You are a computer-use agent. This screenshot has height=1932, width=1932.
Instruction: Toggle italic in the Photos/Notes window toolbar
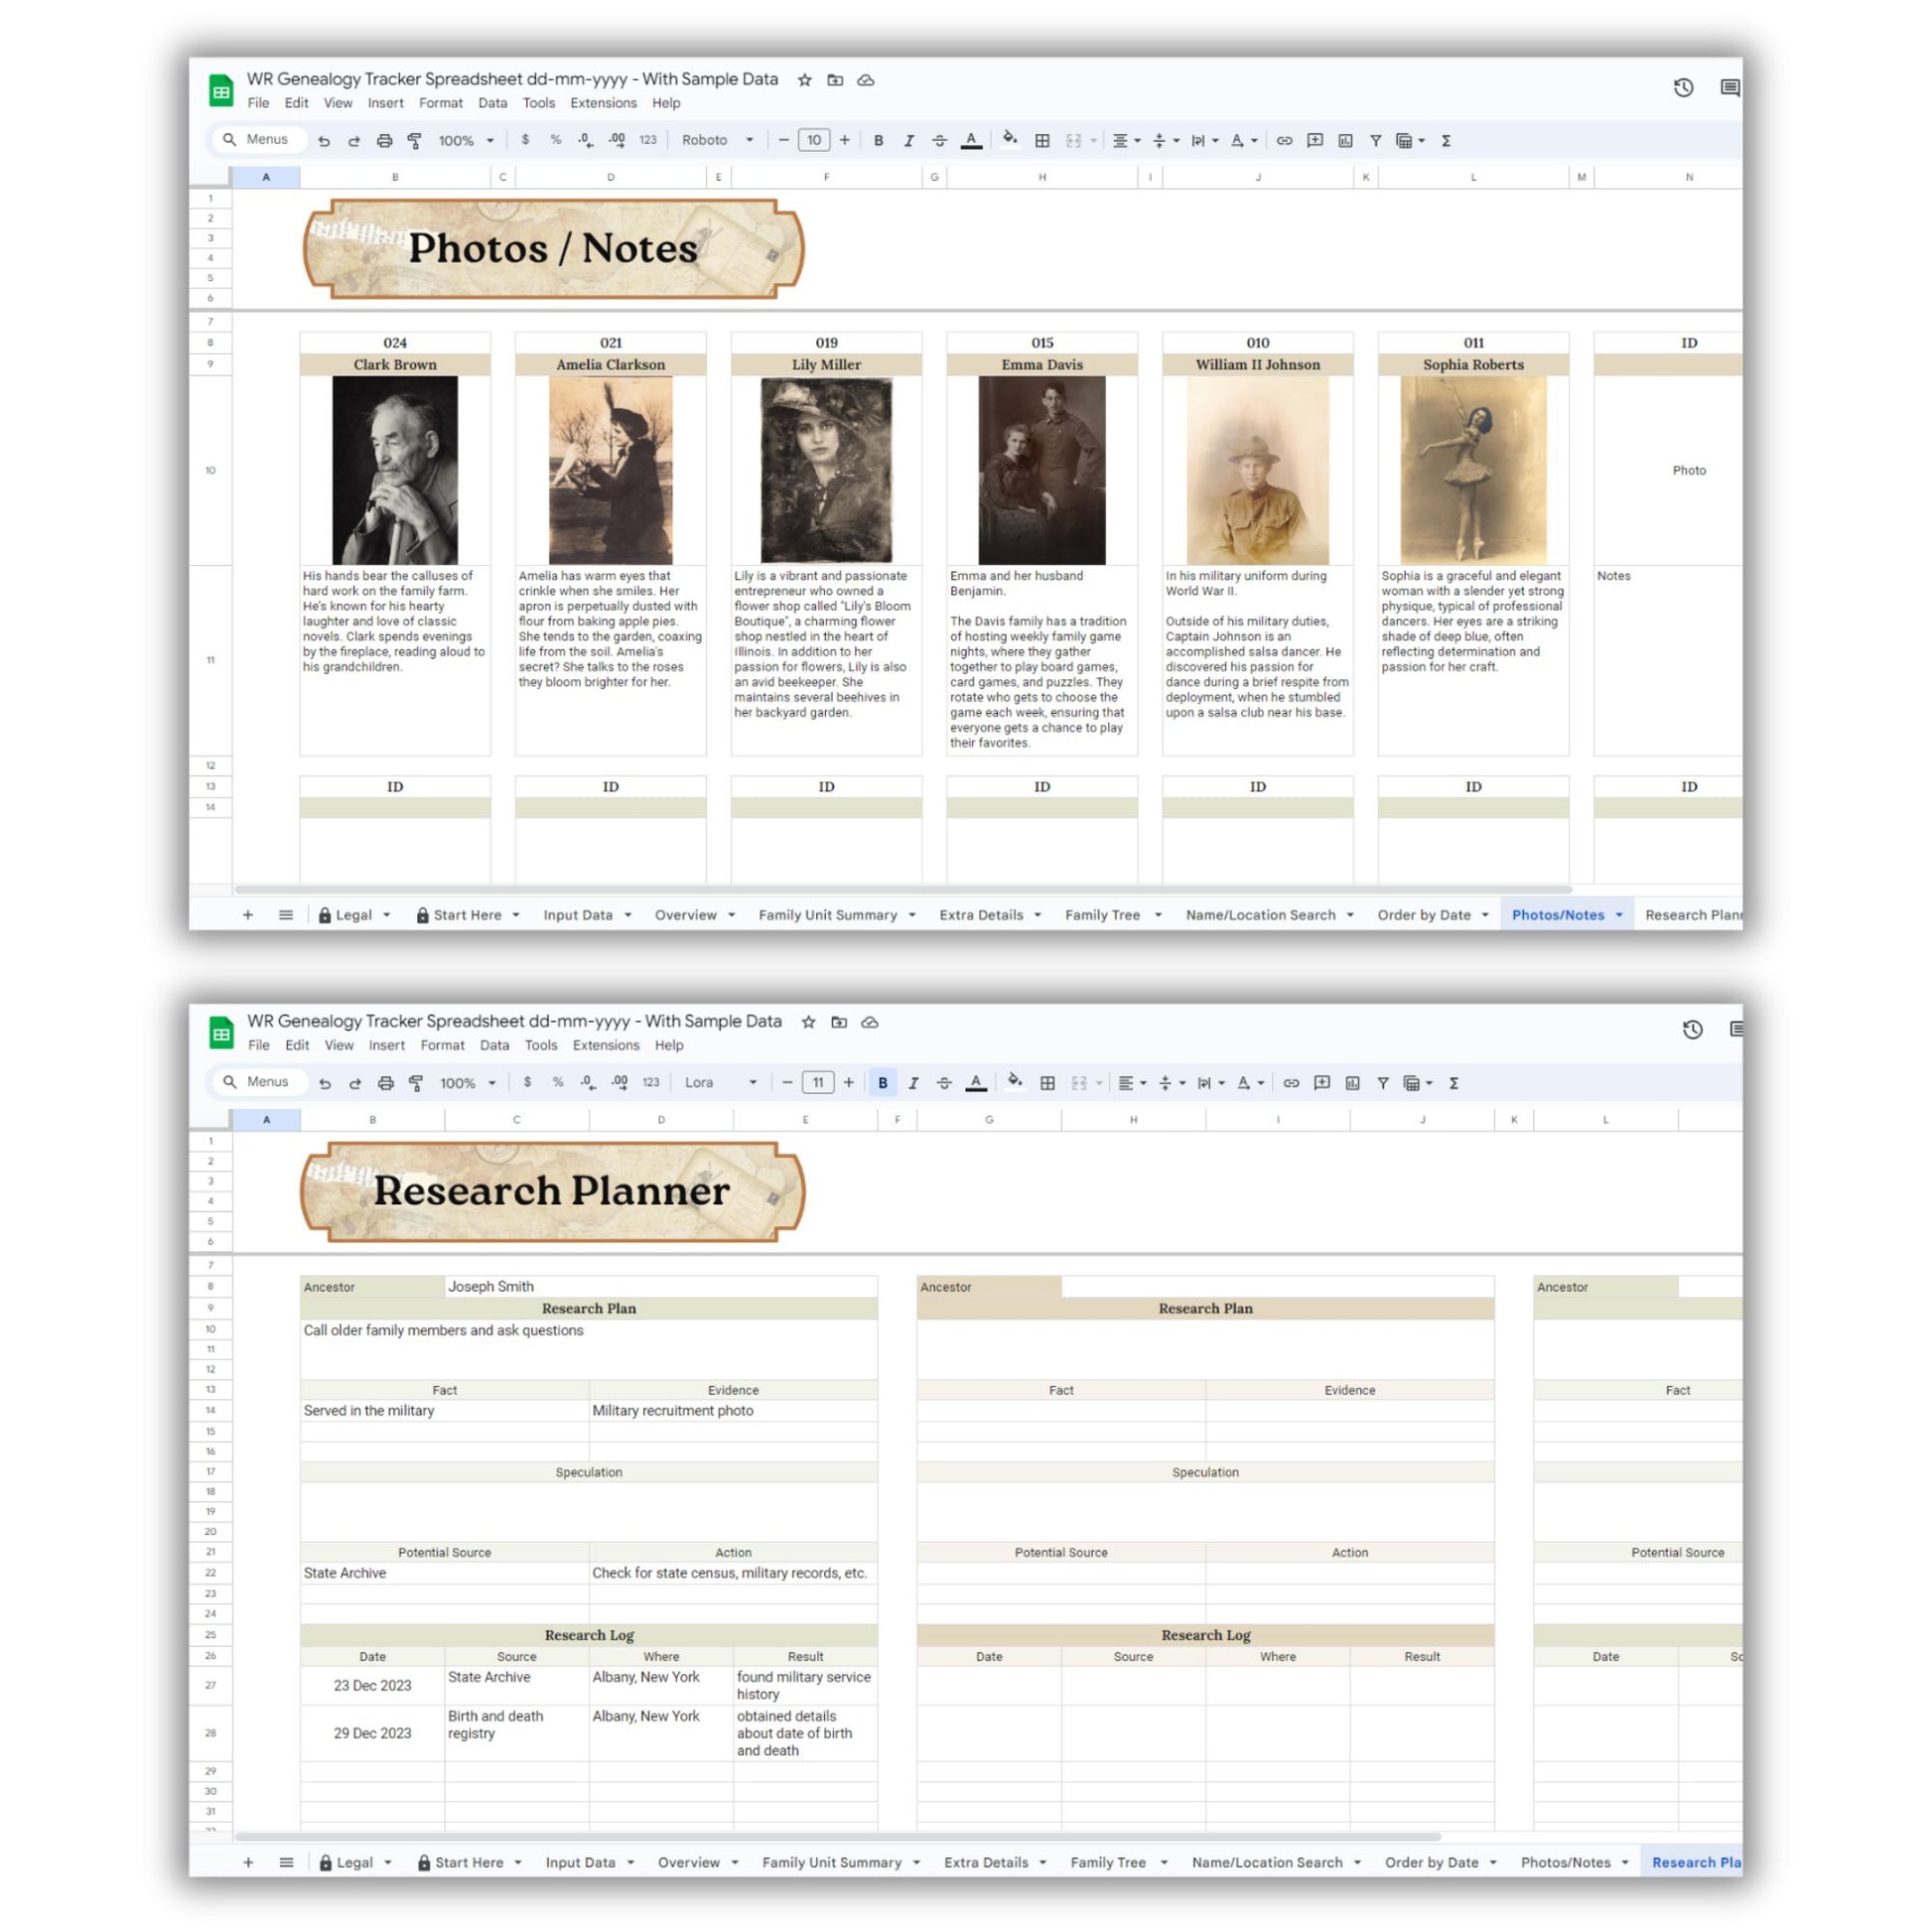click(908, 141)
